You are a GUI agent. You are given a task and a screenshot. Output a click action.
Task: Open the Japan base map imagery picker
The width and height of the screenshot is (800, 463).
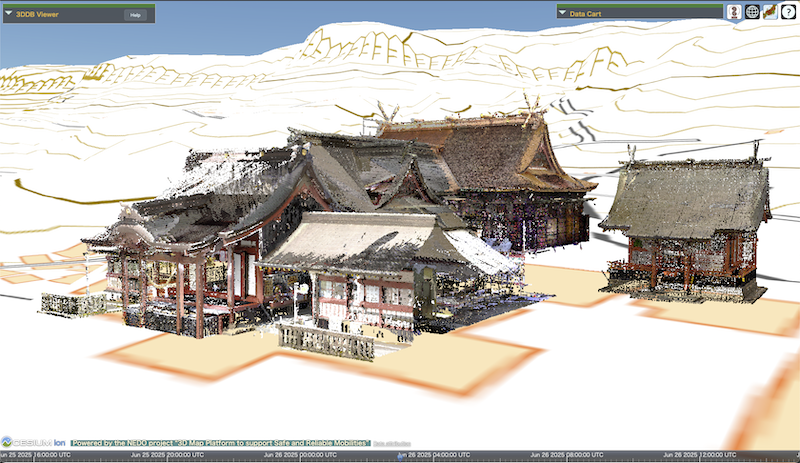pyautogui.click(x=770, y=12)
